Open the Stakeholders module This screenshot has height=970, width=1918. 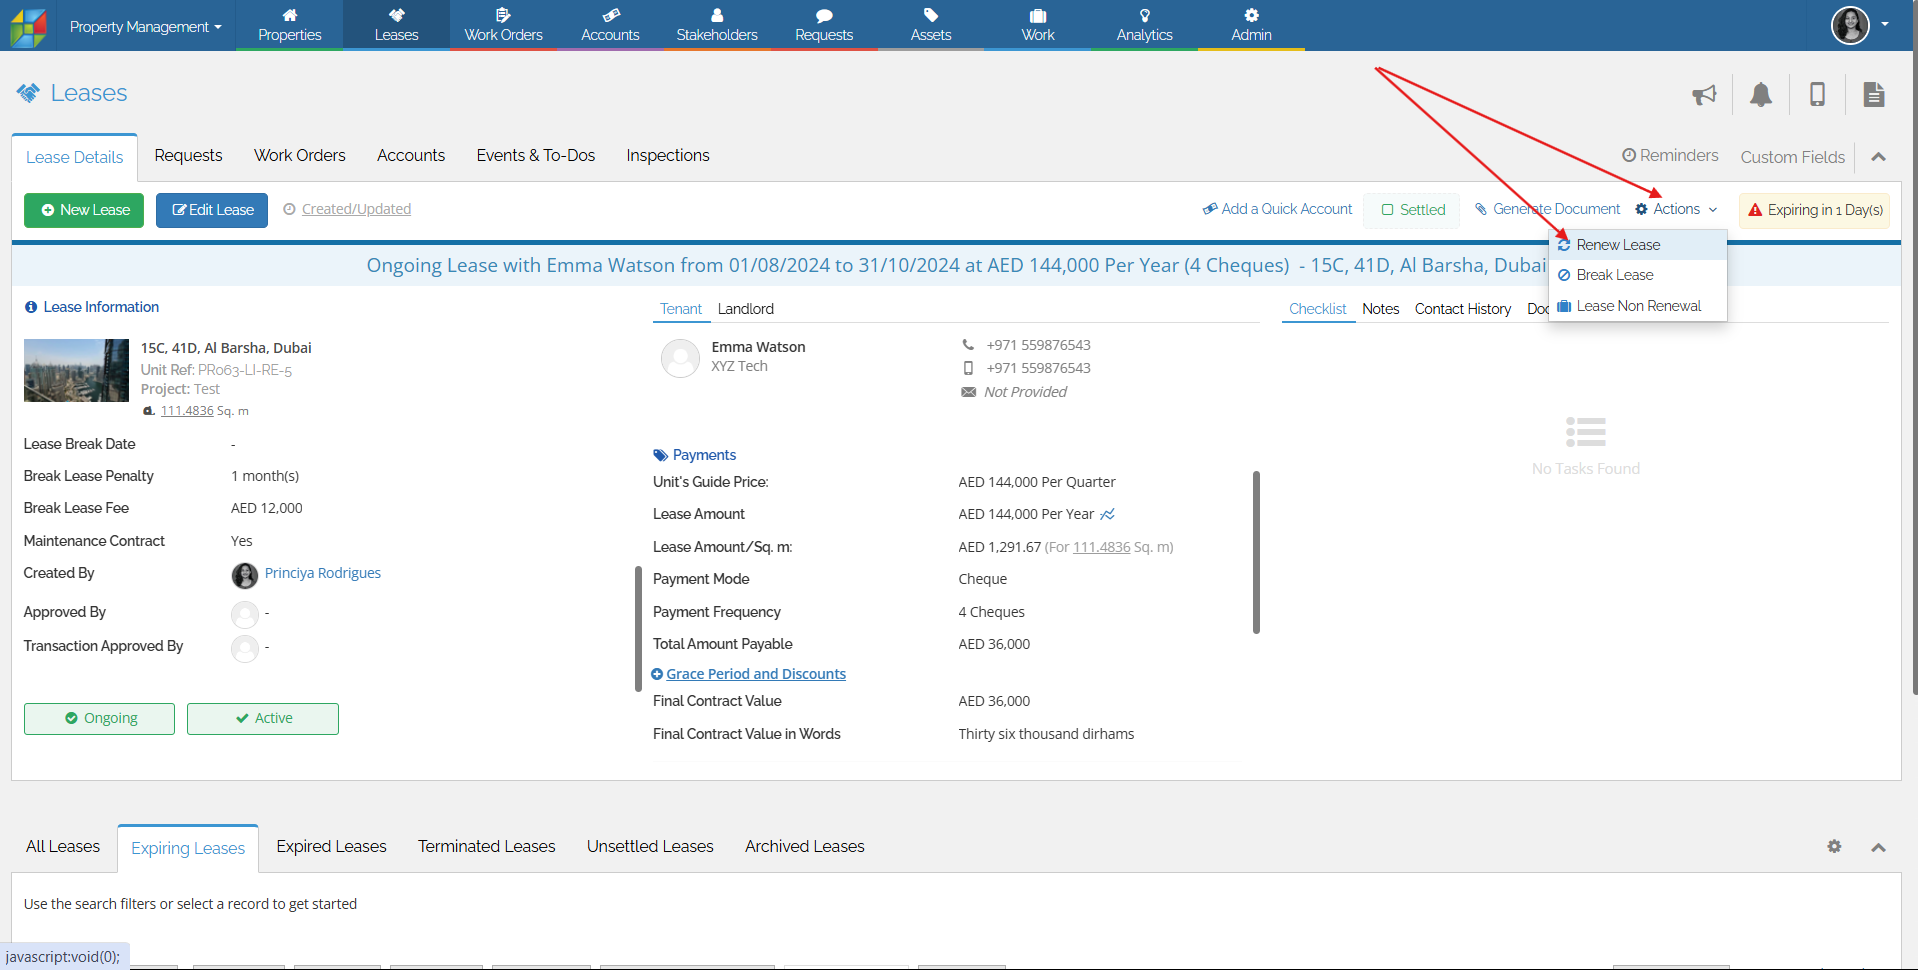click(716, 25)
